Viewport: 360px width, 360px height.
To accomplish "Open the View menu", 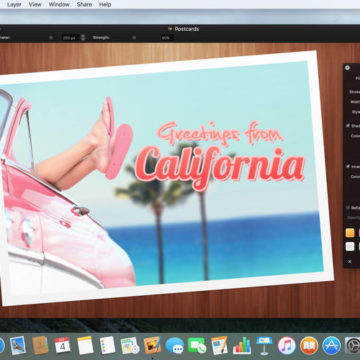I will click(35, 5).
